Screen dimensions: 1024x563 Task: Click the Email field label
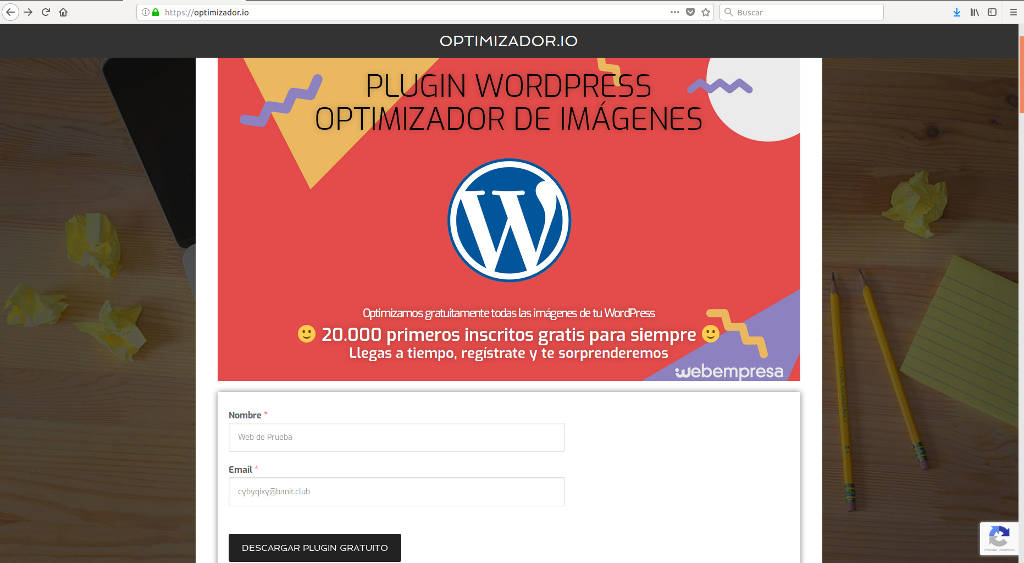(x=240, y=470)
